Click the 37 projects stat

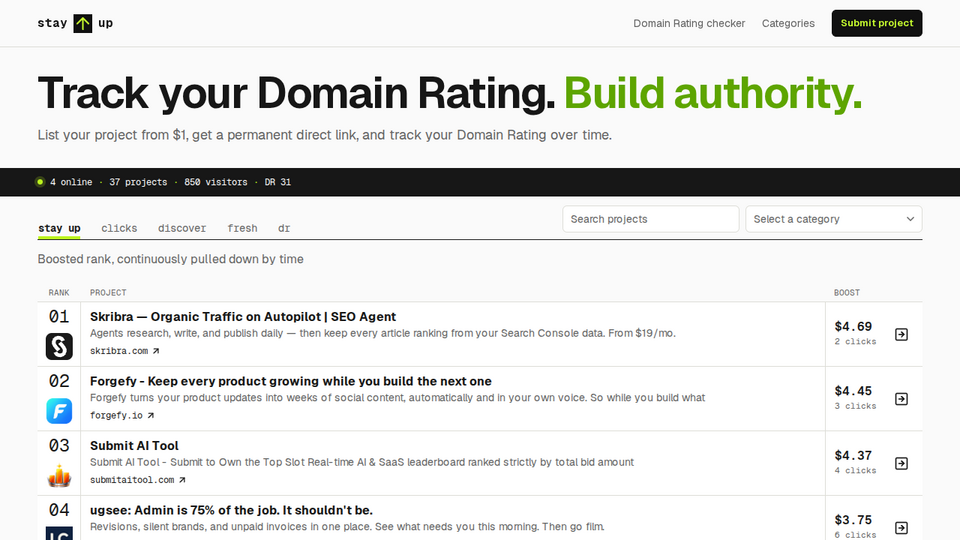(138, 182)
